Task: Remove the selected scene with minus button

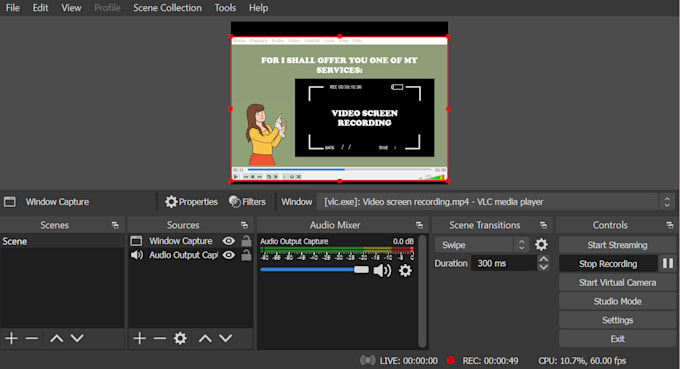Action: [32, 338]
